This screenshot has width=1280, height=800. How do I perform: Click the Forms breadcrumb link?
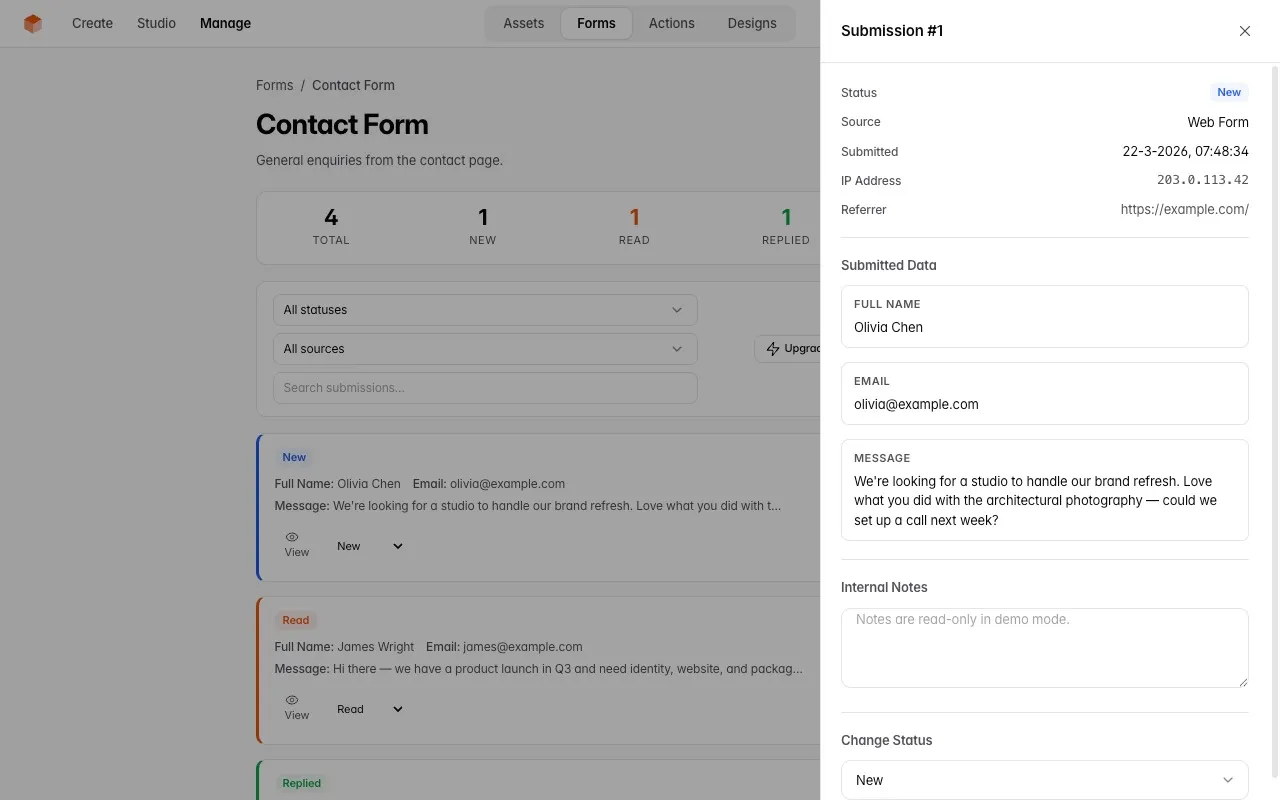pos(274,85)
